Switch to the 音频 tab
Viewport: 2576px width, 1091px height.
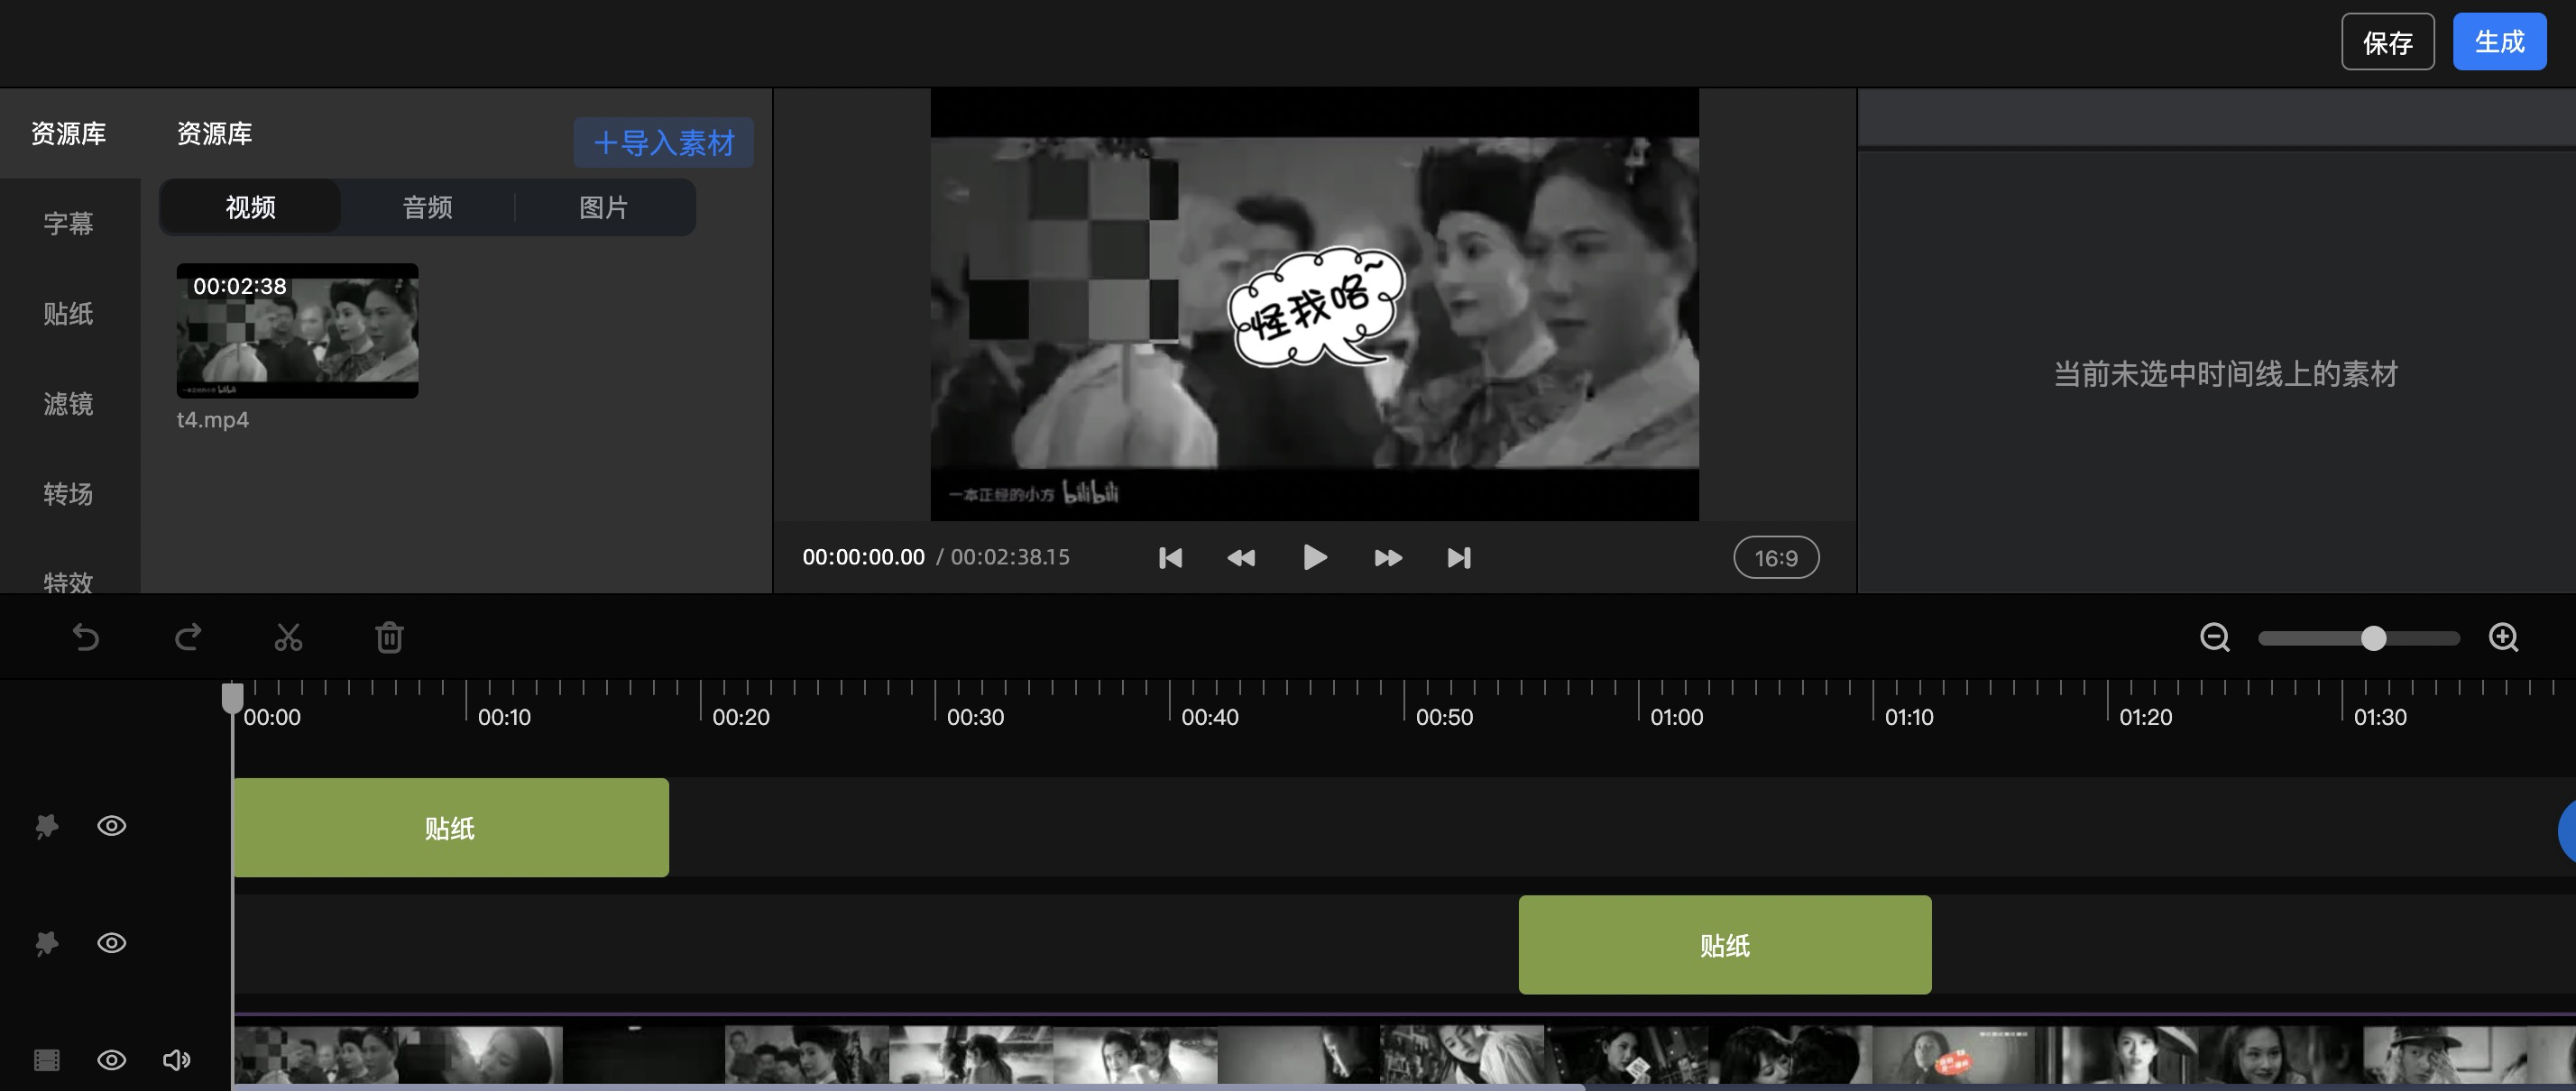427,207
